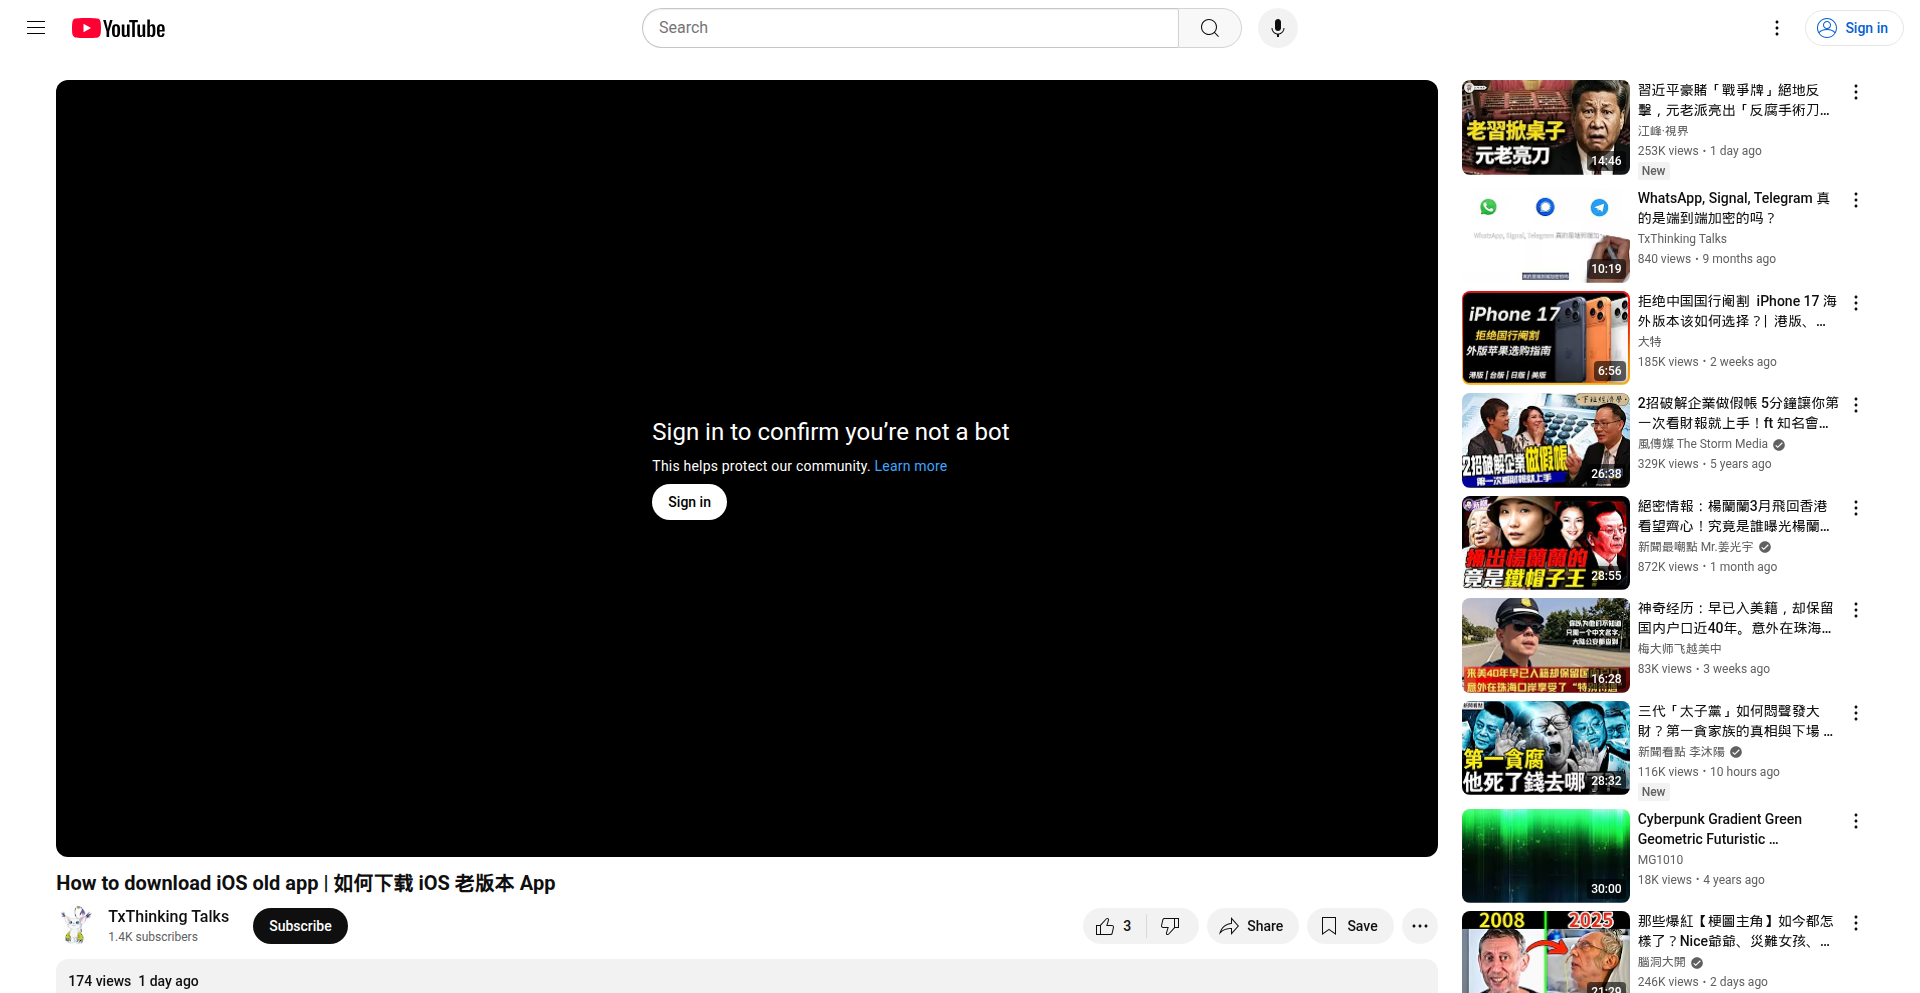The height and width of the screenshot is (993, 1920).
Task: Open the settings three-dot menu in header
Action: pos(1776,28)
